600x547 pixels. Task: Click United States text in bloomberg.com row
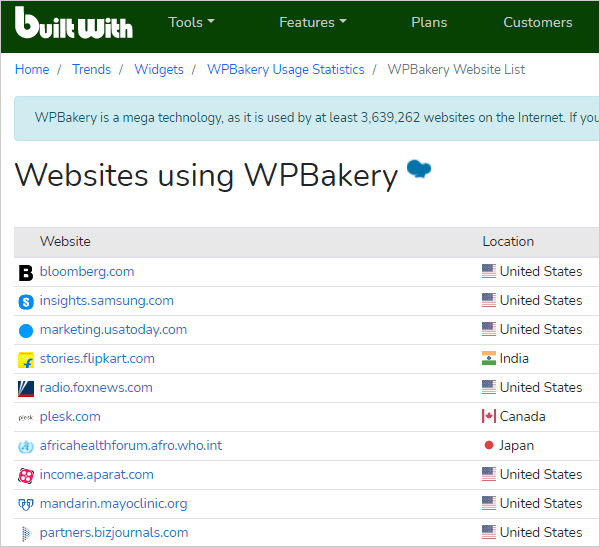541,271
